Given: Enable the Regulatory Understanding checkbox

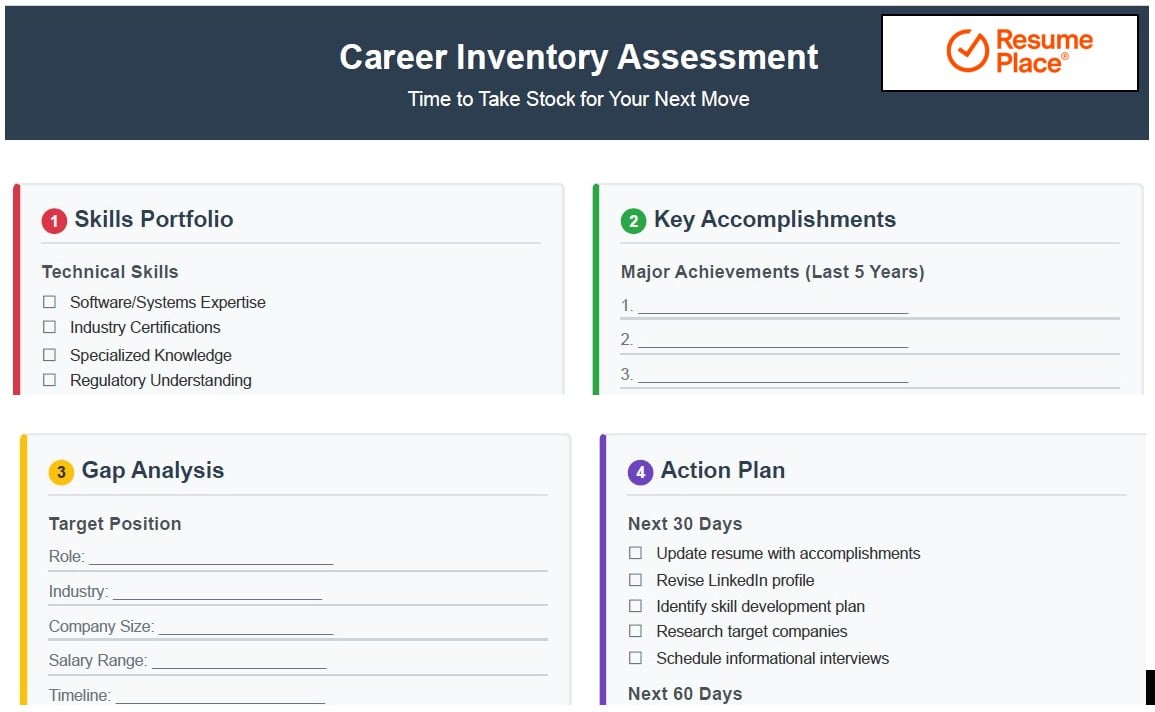Looking at the screenshot, I should click(49, 380).
